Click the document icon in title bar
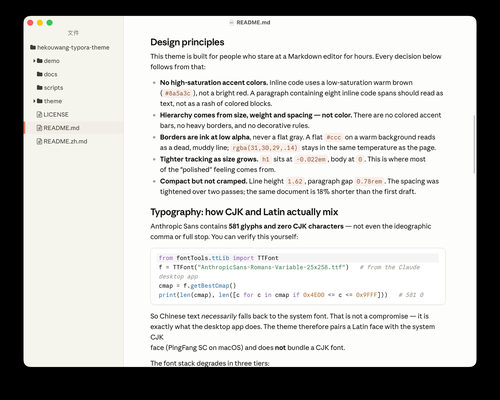 click(232, 22)
